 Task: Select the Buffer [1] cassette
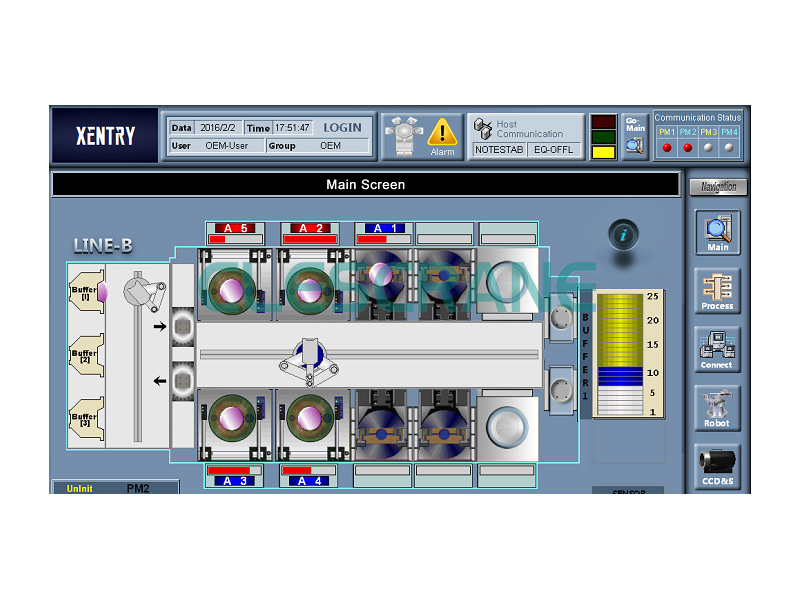(87, 292)
